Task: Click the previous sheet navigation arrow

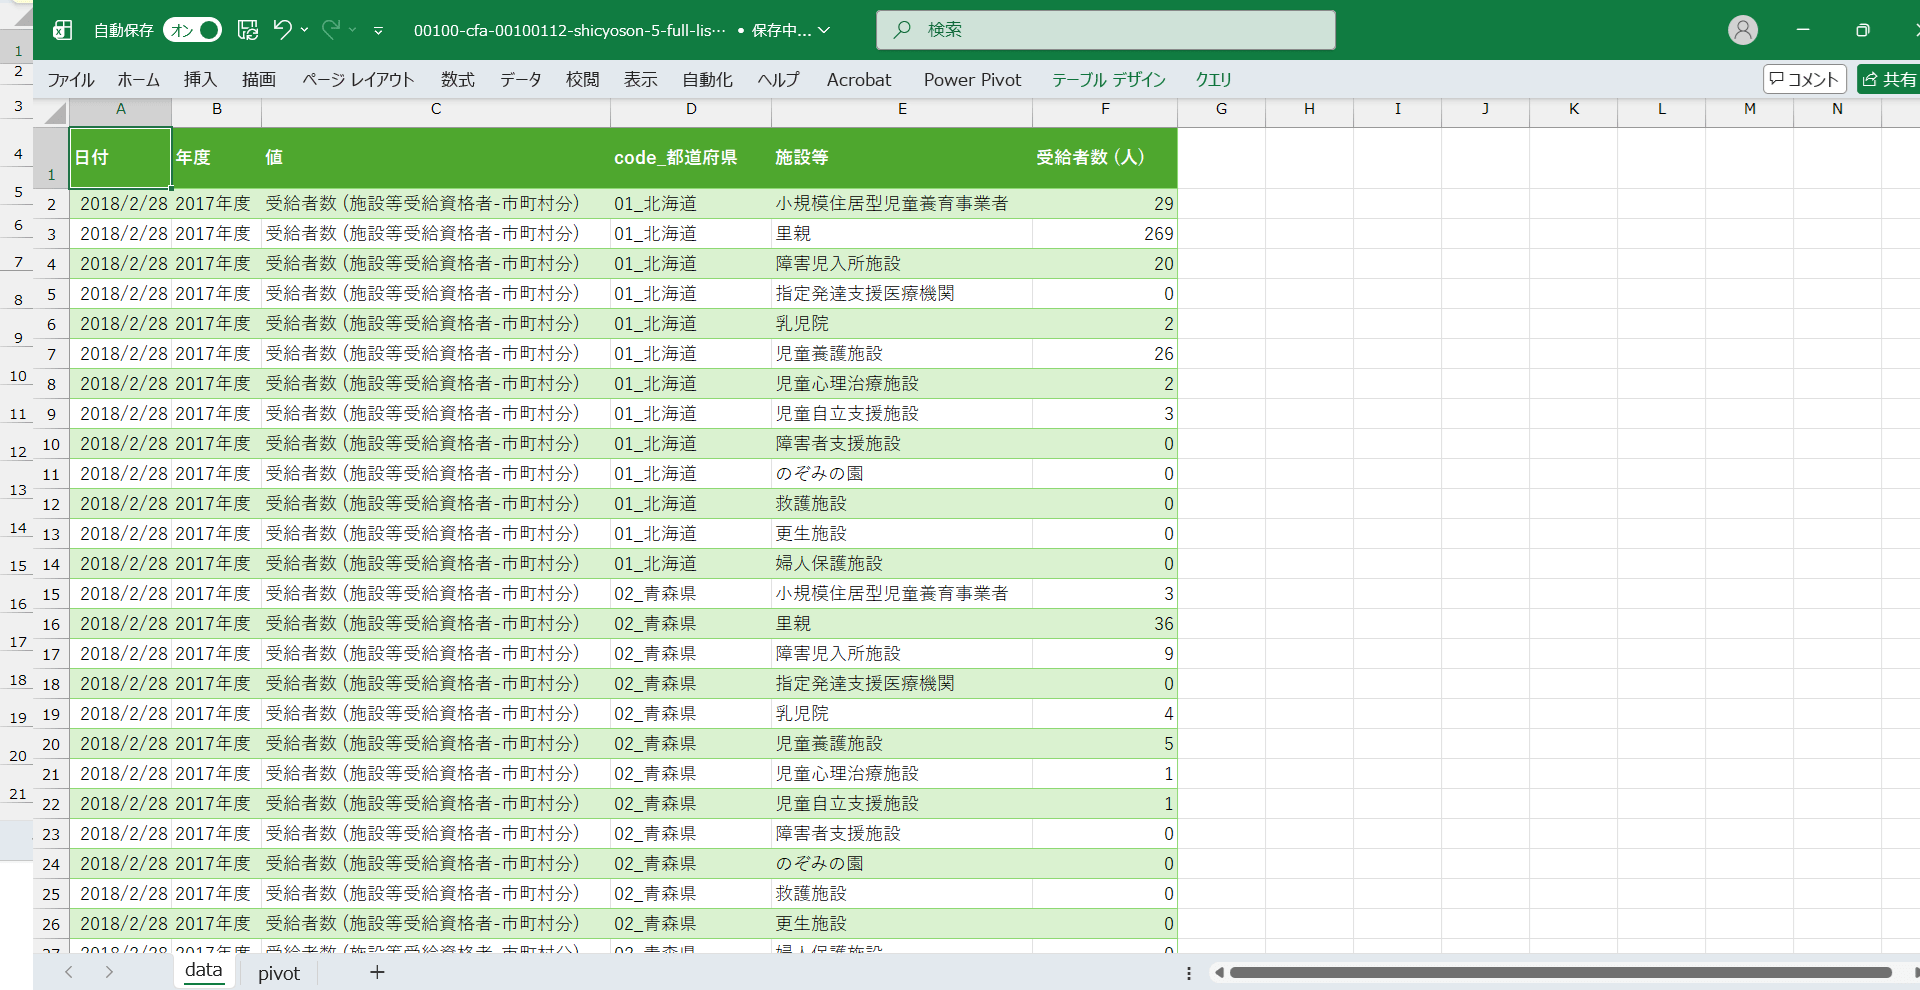Action: 69,972
